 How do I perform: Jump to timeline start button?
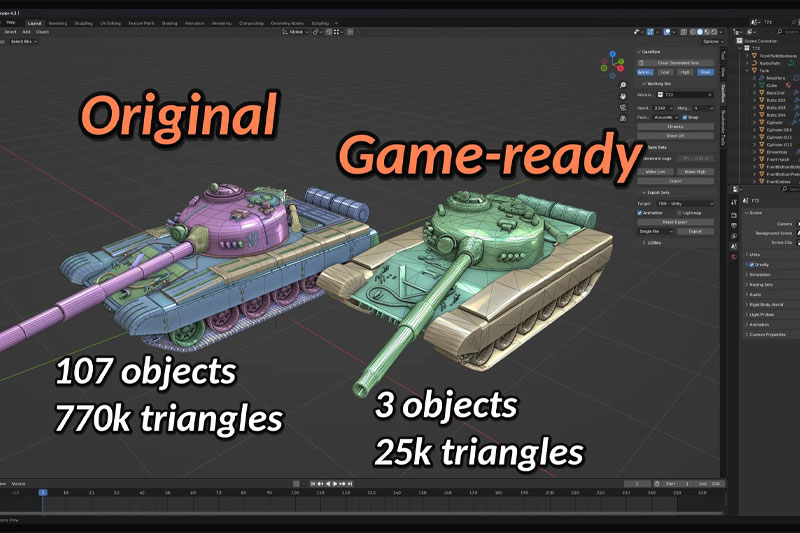coord(313,484)
